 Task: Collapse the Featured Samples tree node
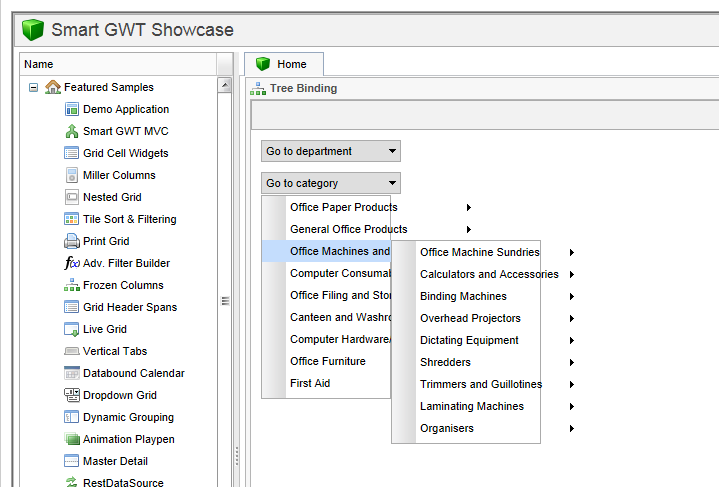click(x=34, y=87)
